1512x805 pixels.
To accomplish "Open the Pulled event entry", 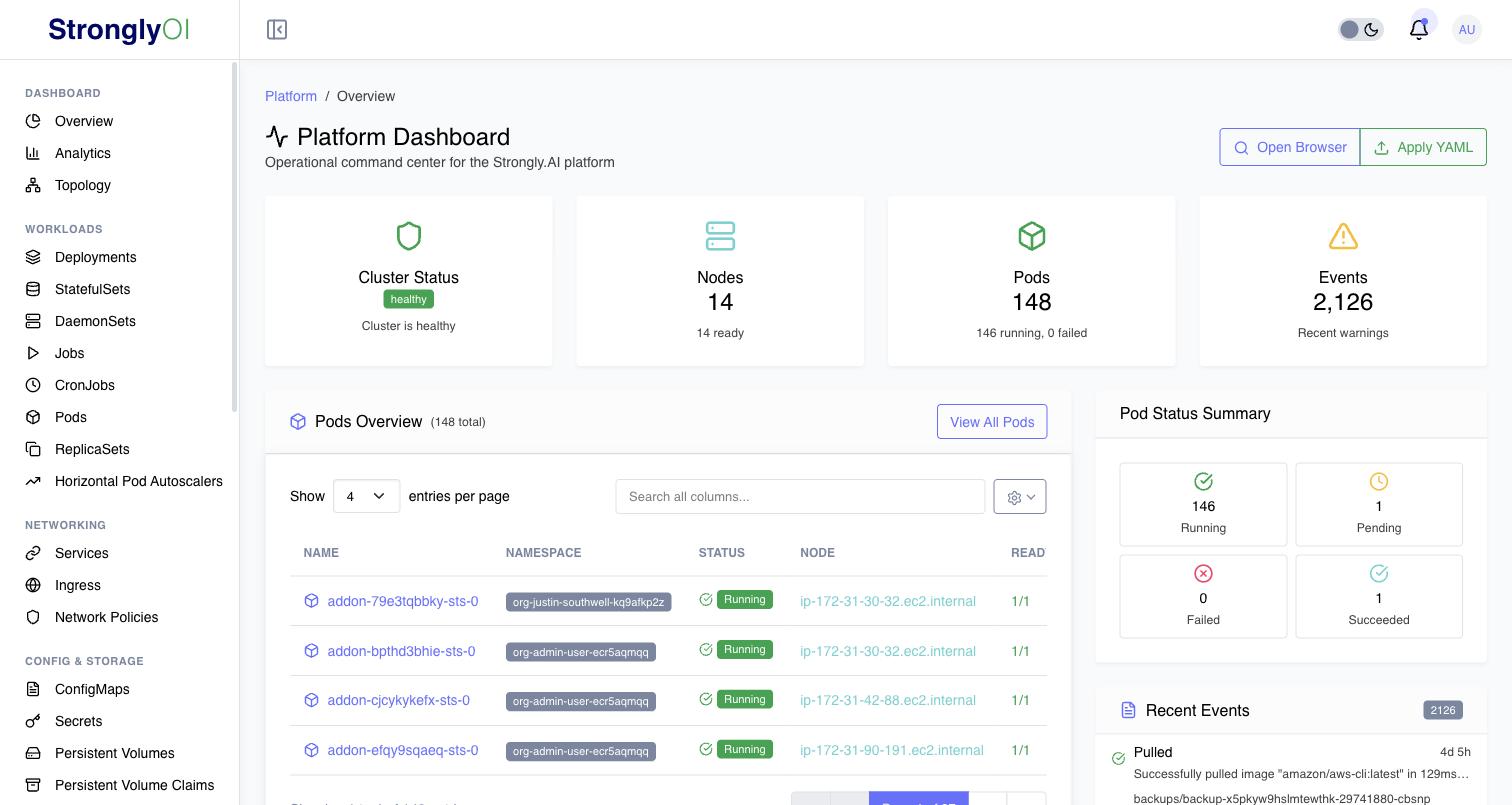I will tap(1291, 776).
